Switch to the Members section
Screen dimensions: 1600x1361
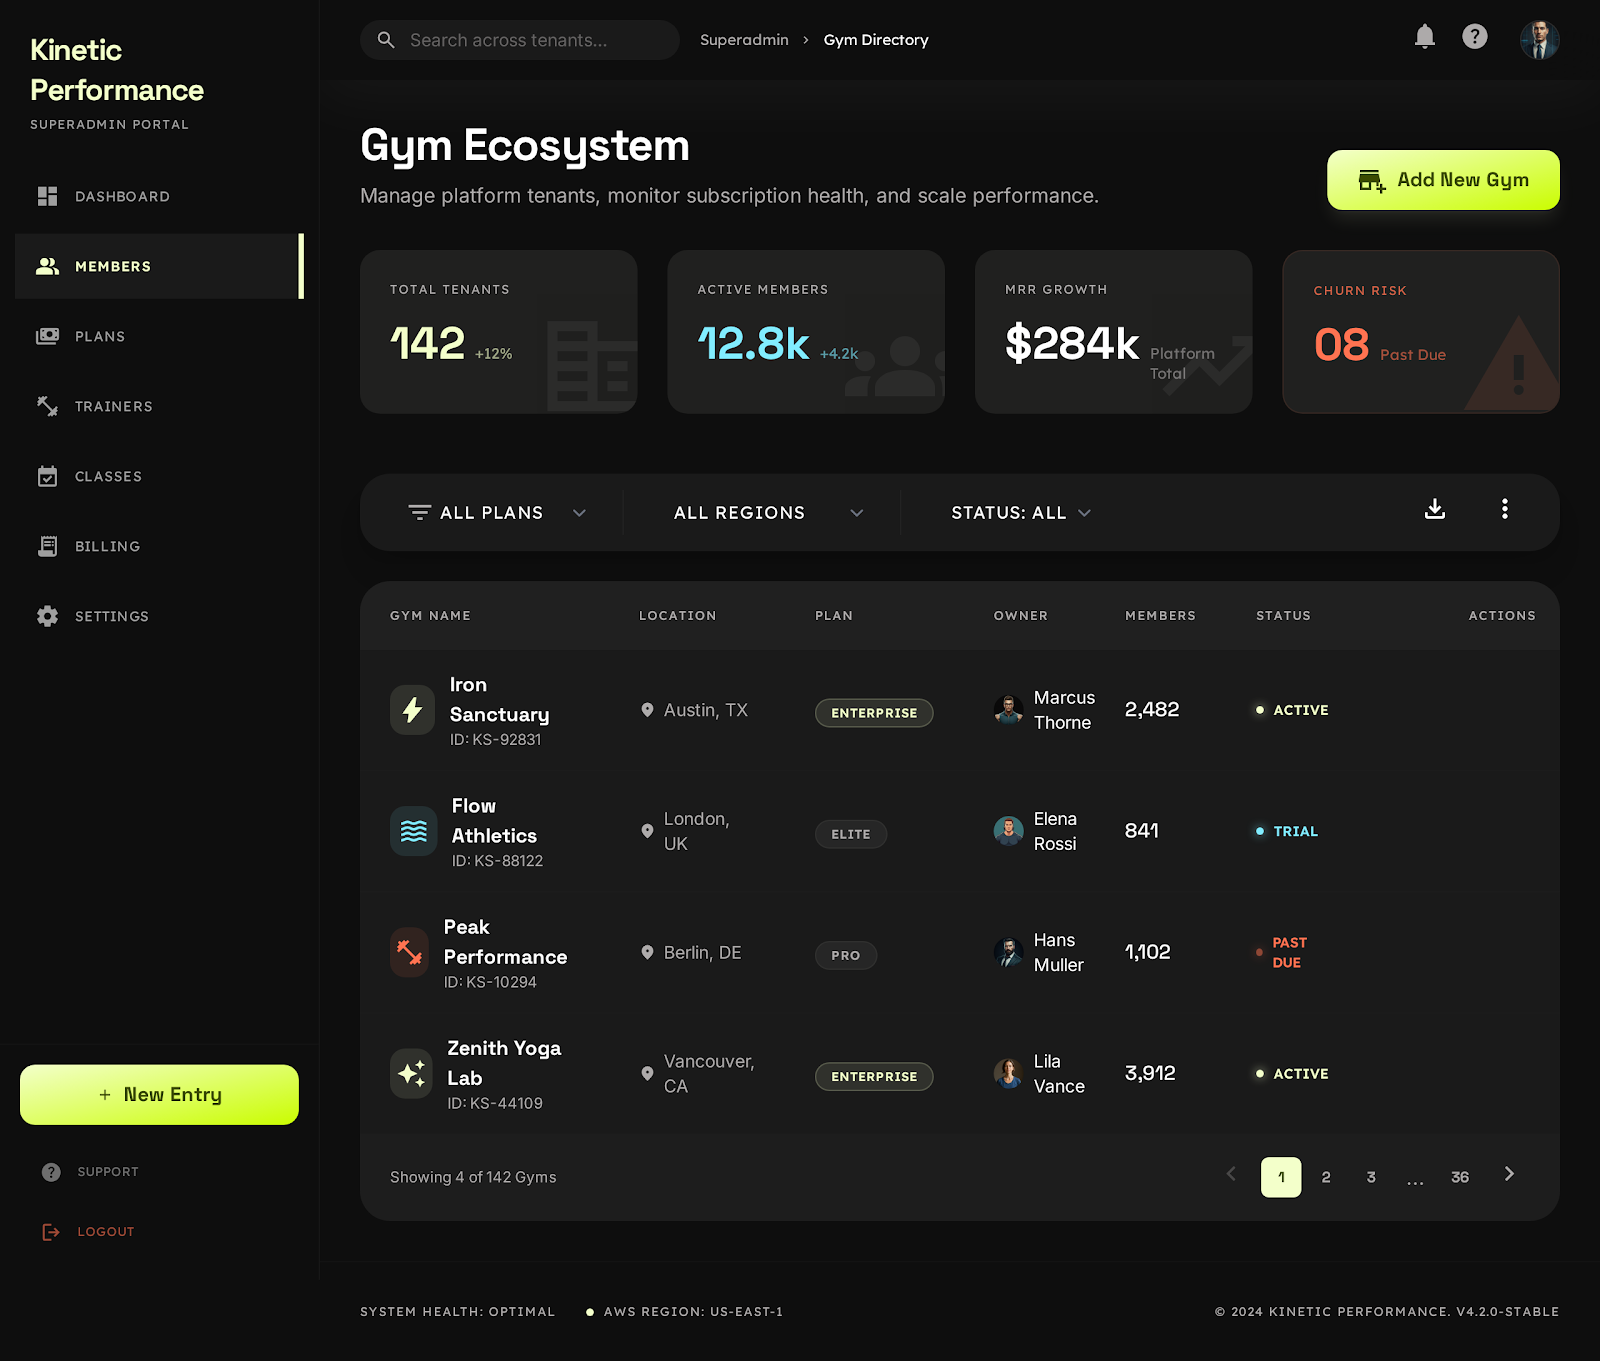[113, 266]
